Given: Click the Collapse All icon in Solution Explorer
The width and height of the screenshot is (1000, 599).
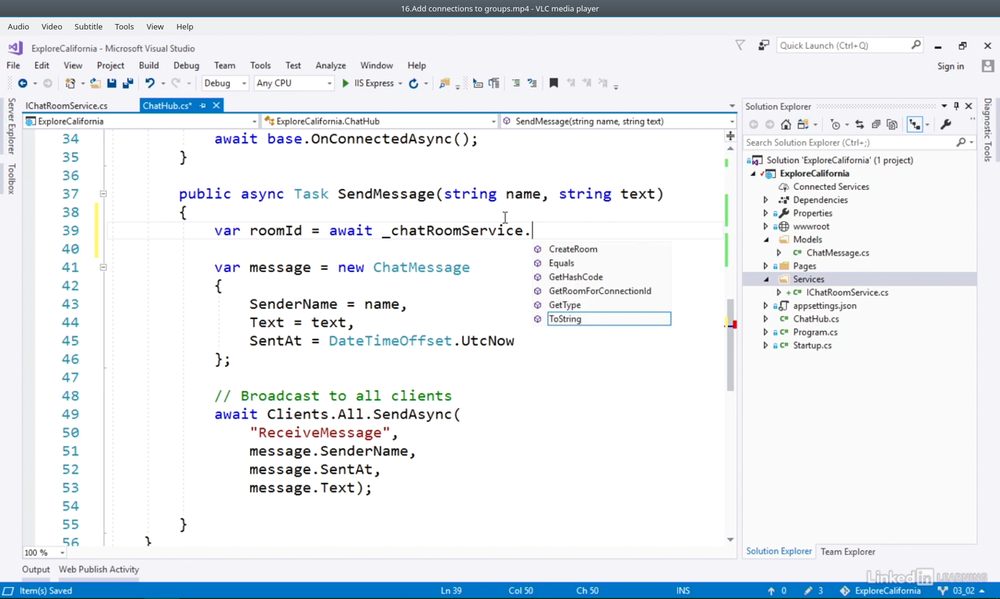Looking at the screenshot, I should pyautogui.click(x=876, y=125).
